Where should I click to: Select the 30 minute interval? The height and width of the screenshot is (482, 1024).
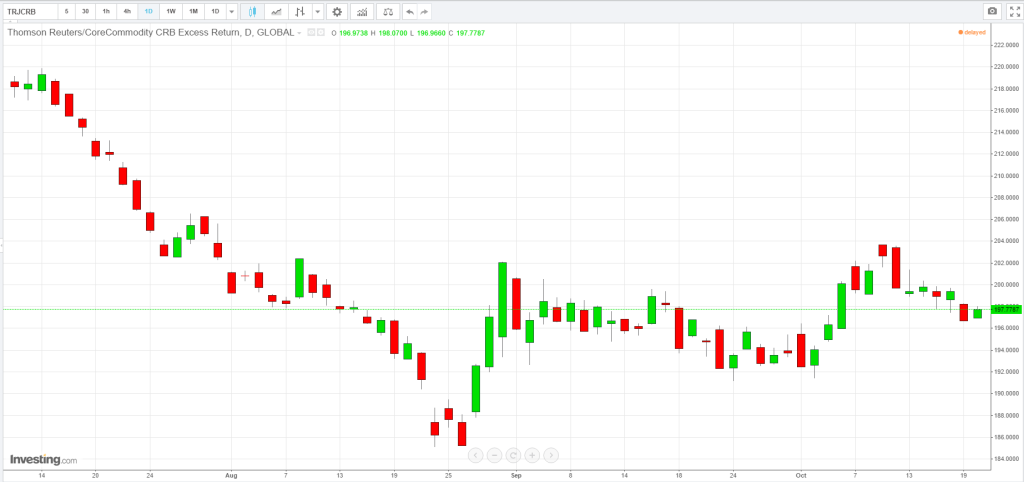85,11
